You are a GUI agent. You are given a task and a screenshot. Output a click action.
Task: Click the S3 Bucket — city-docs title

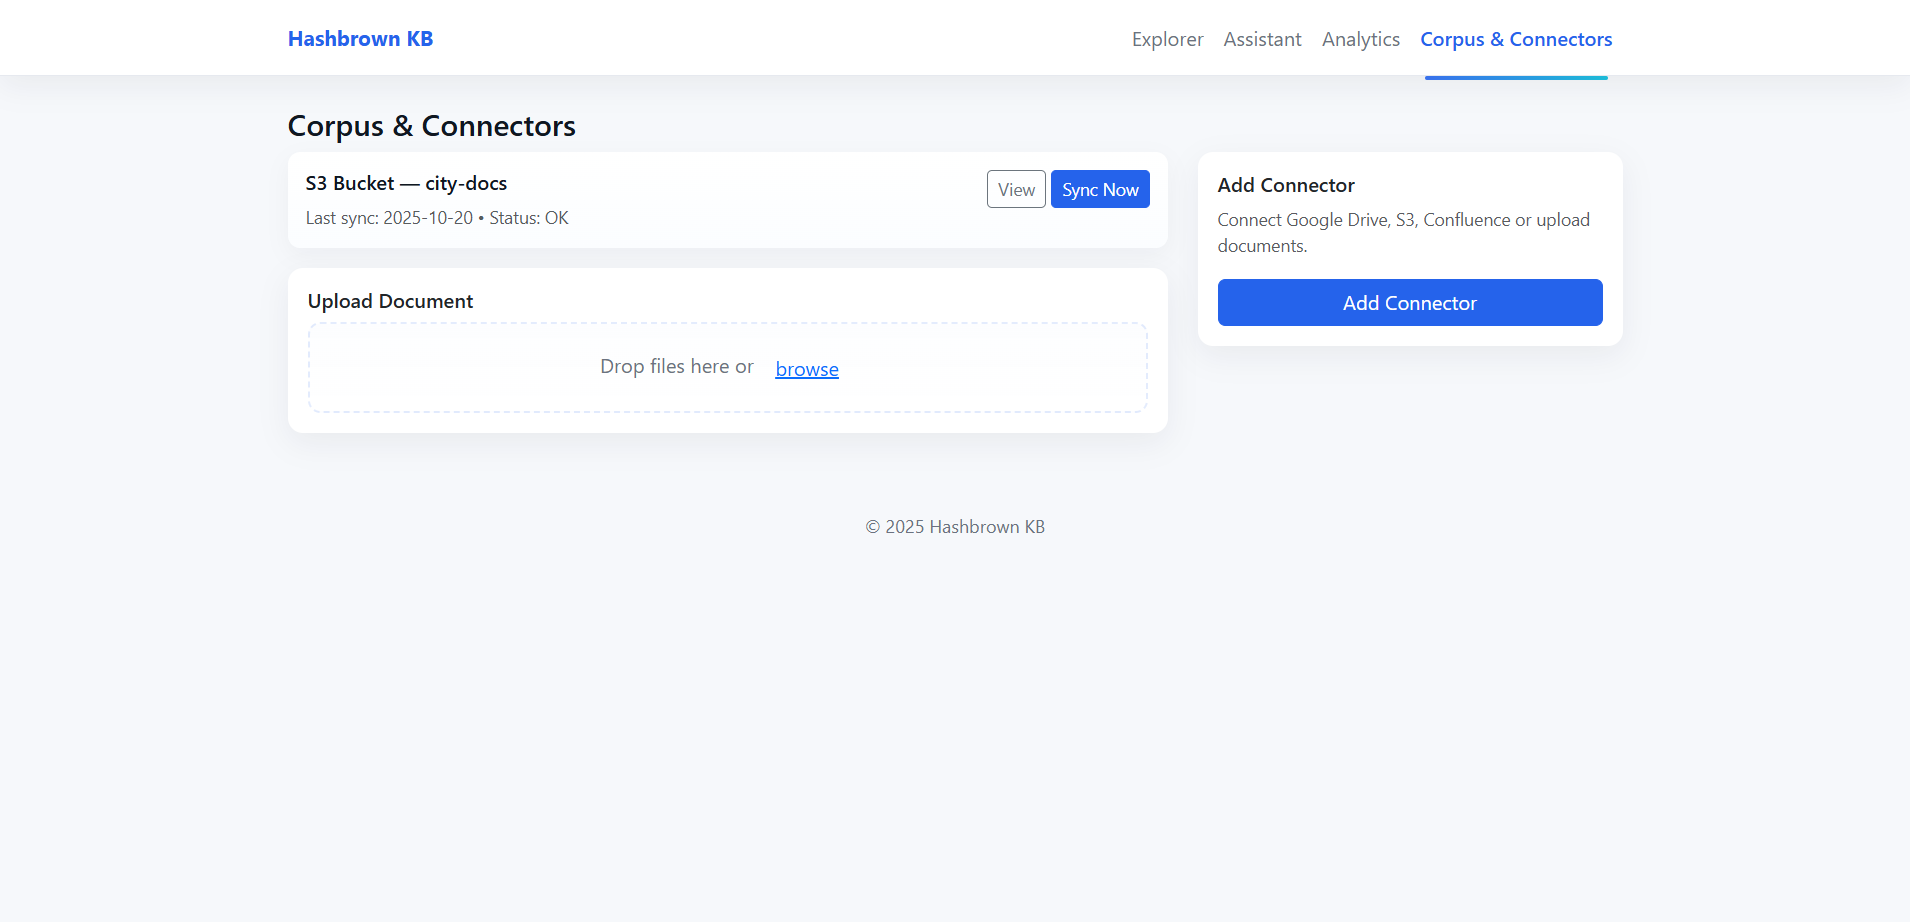point(406,183)
